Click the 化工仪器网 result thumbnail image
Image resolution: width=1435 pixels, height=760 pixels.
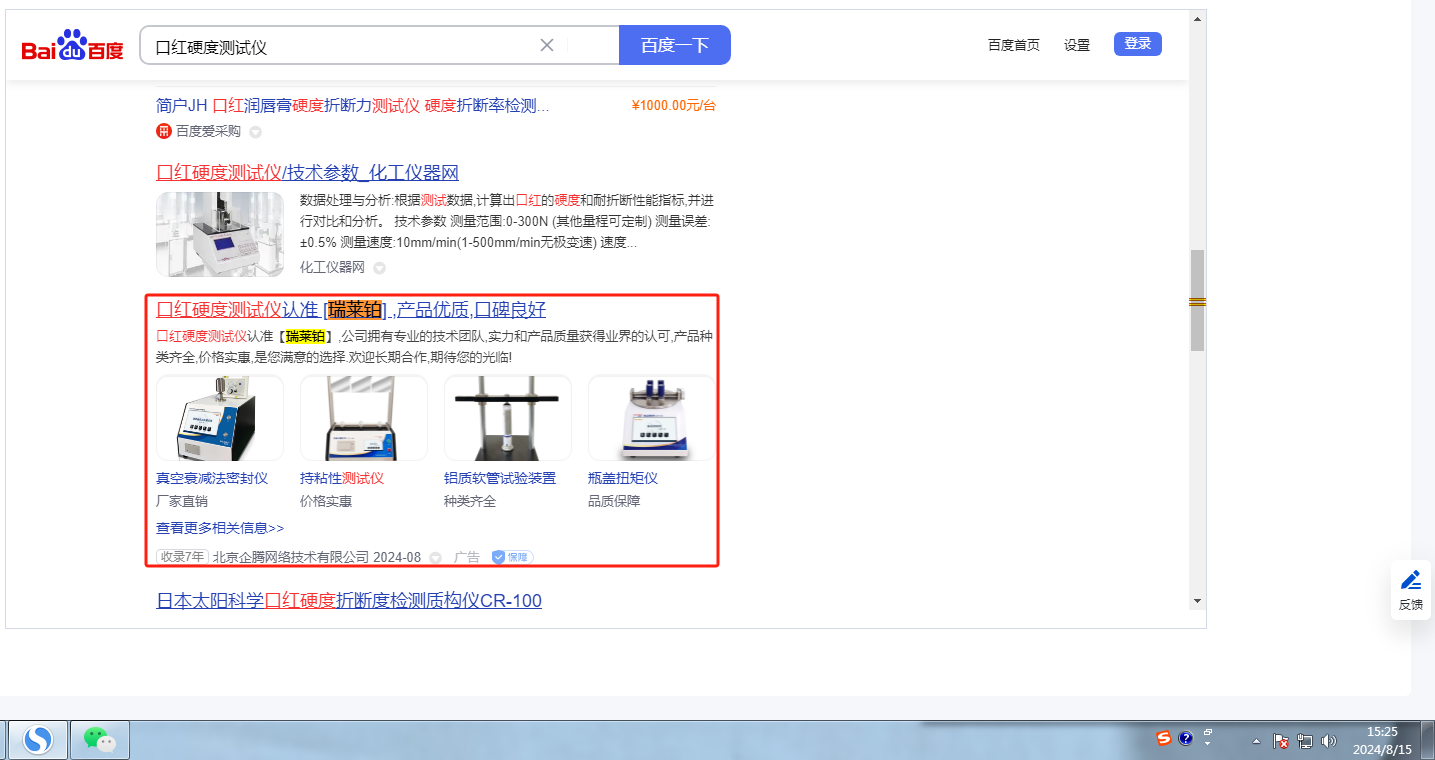tap(220, 234)
